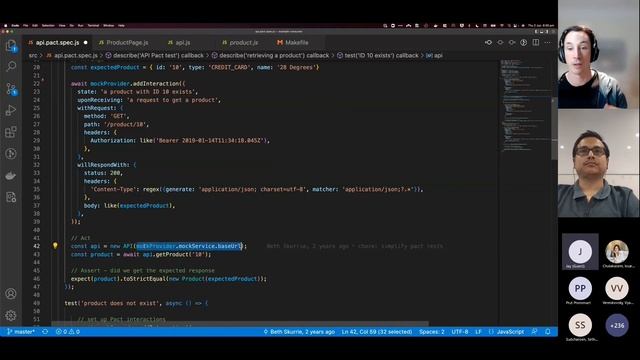This screenshot has height=360, width=640.
Task: Switch to the ProductPage.js tab
Action: coord(127,42)
